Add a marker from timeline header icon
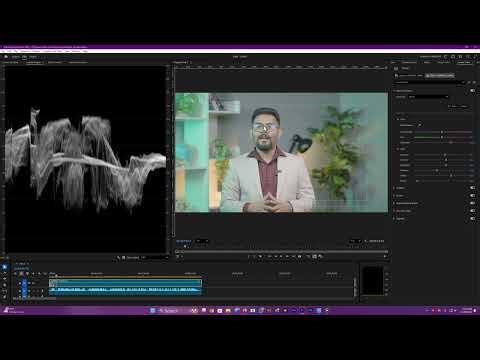 (x=33, y=274)
